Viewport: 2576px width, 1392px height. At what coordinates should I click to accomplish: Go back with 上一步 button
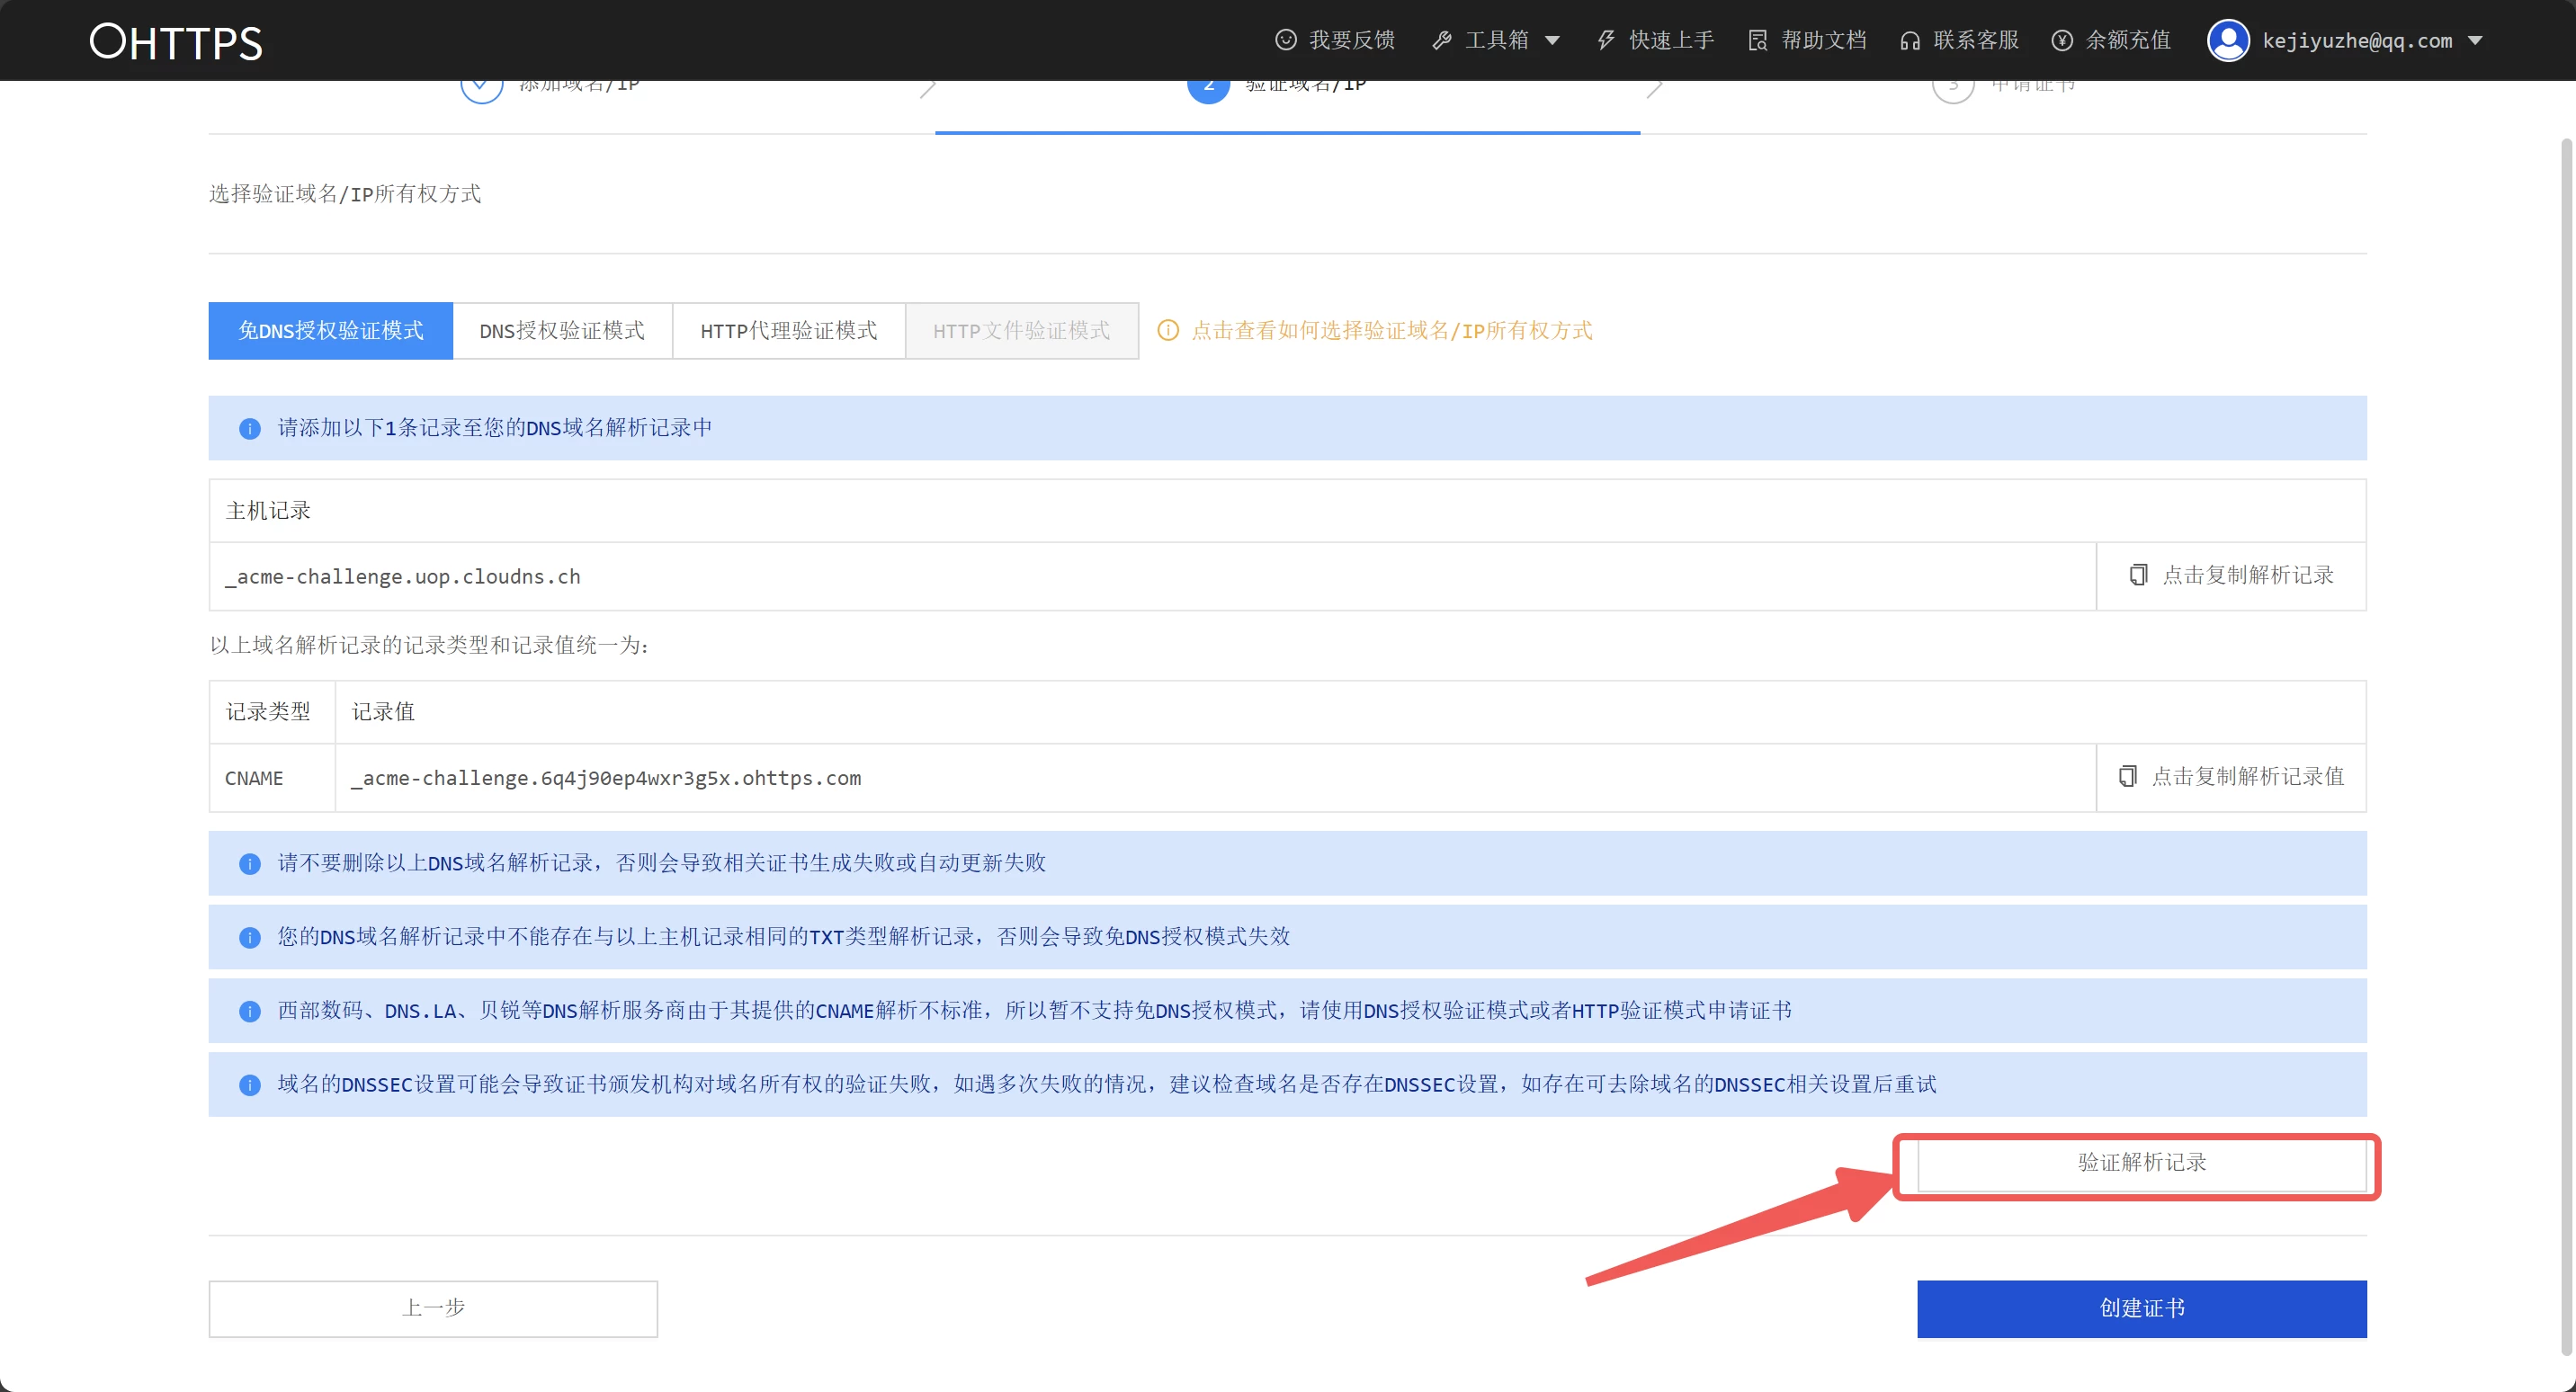(433, 1308)
